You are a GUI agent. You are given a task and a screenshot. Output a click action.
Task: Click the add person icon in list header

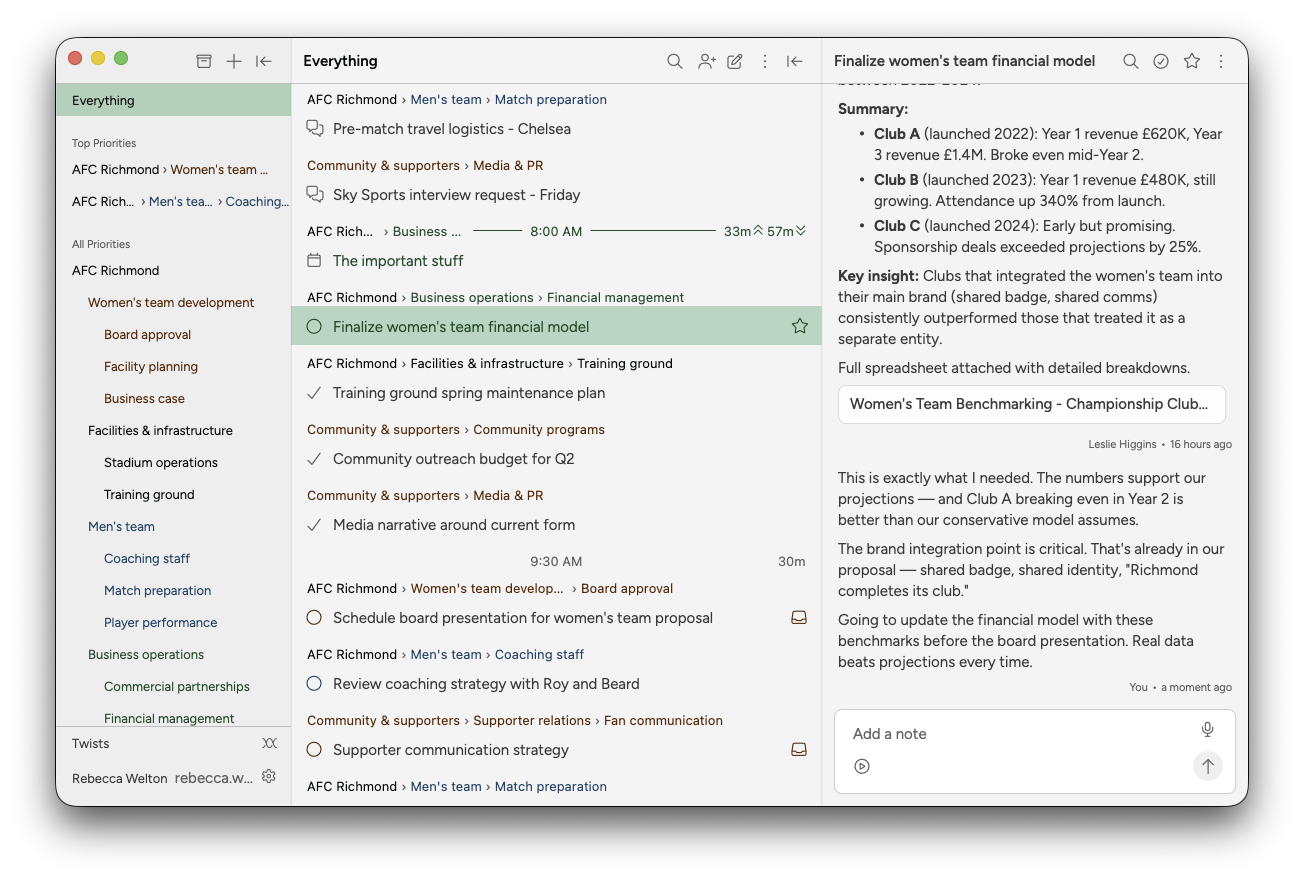tap(706, 61)
